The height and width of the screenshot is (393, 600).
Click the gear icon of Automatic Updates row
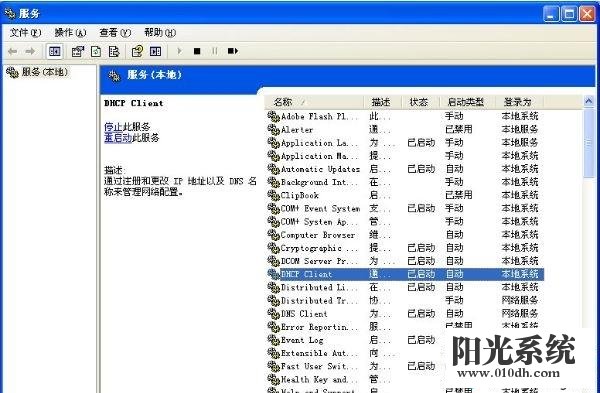point(273,169)
